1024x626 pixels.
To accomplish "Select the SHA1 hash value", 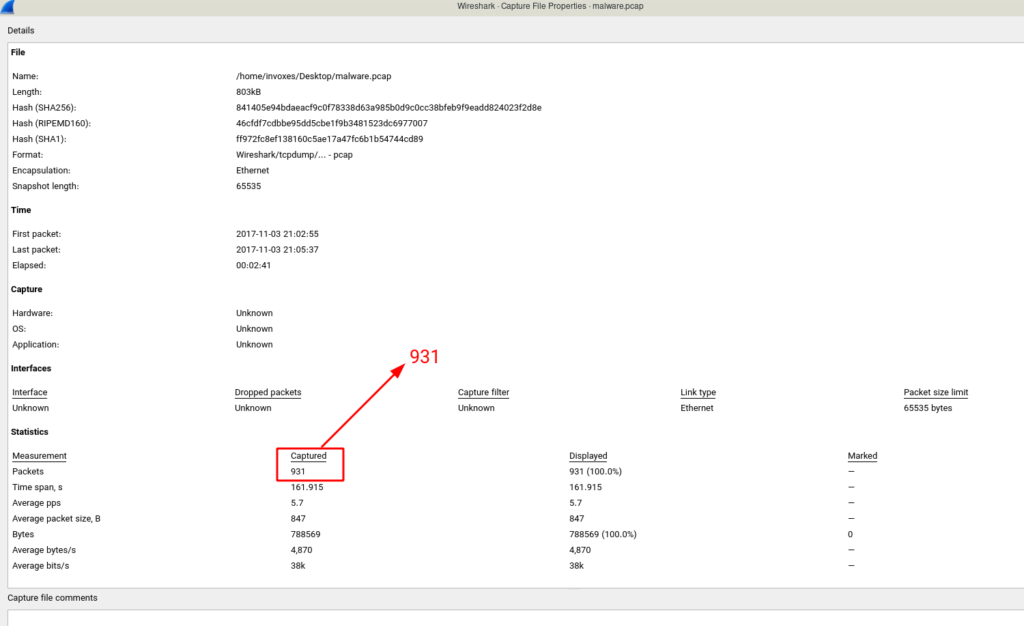I will [329, 139].
